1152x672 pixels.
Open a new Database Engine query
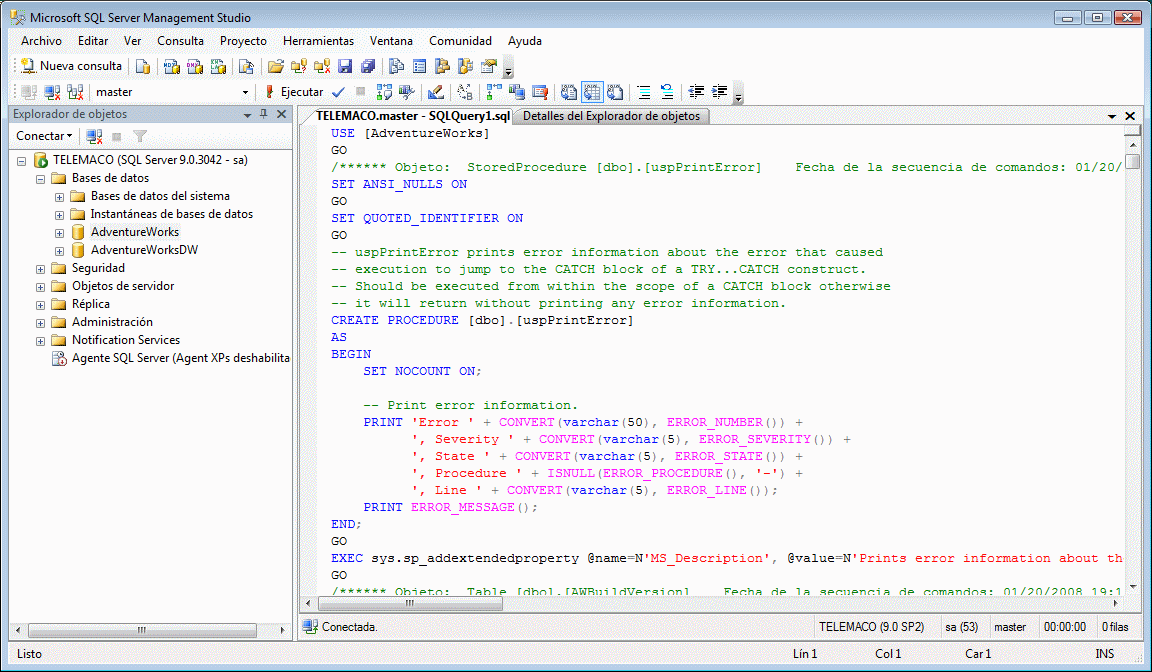143,67
